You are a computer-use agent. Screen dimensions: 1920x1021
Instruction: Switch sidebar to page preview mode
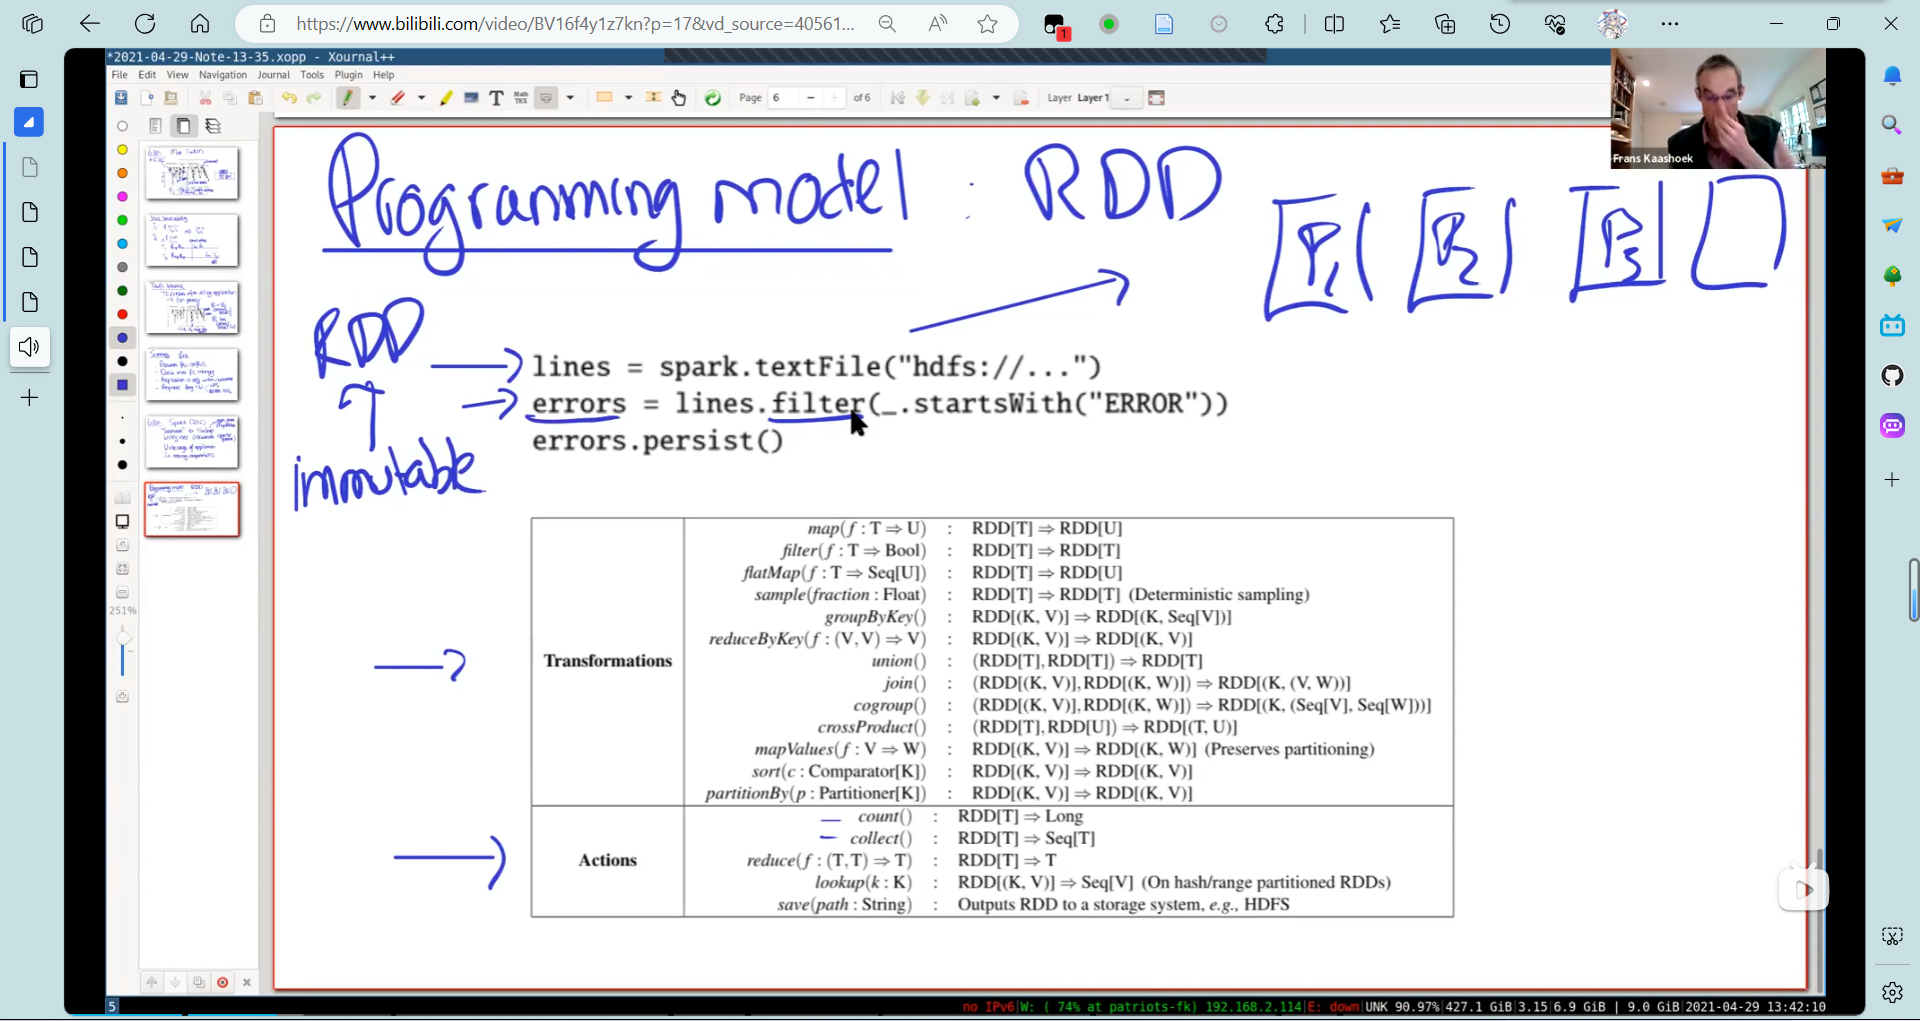183,126
